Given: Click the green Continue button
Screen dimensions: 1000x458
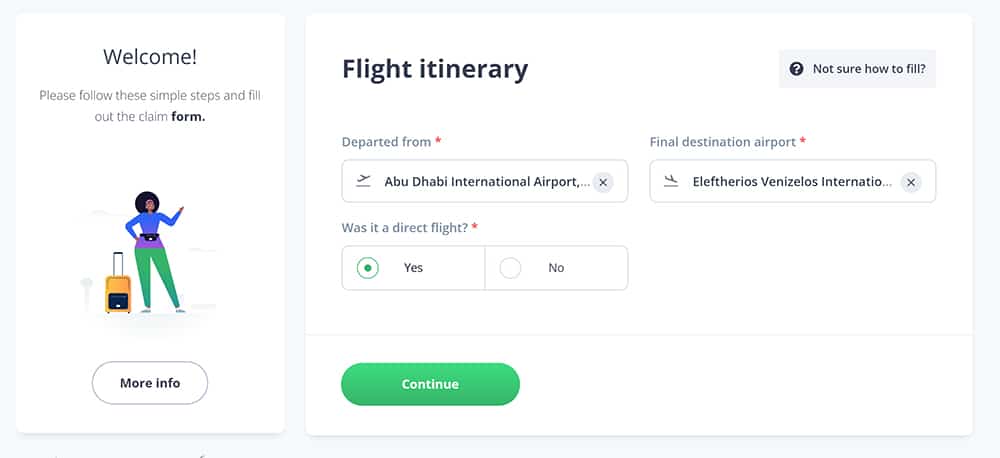Looking at the screenshot, I should click(x=430, y=384).
